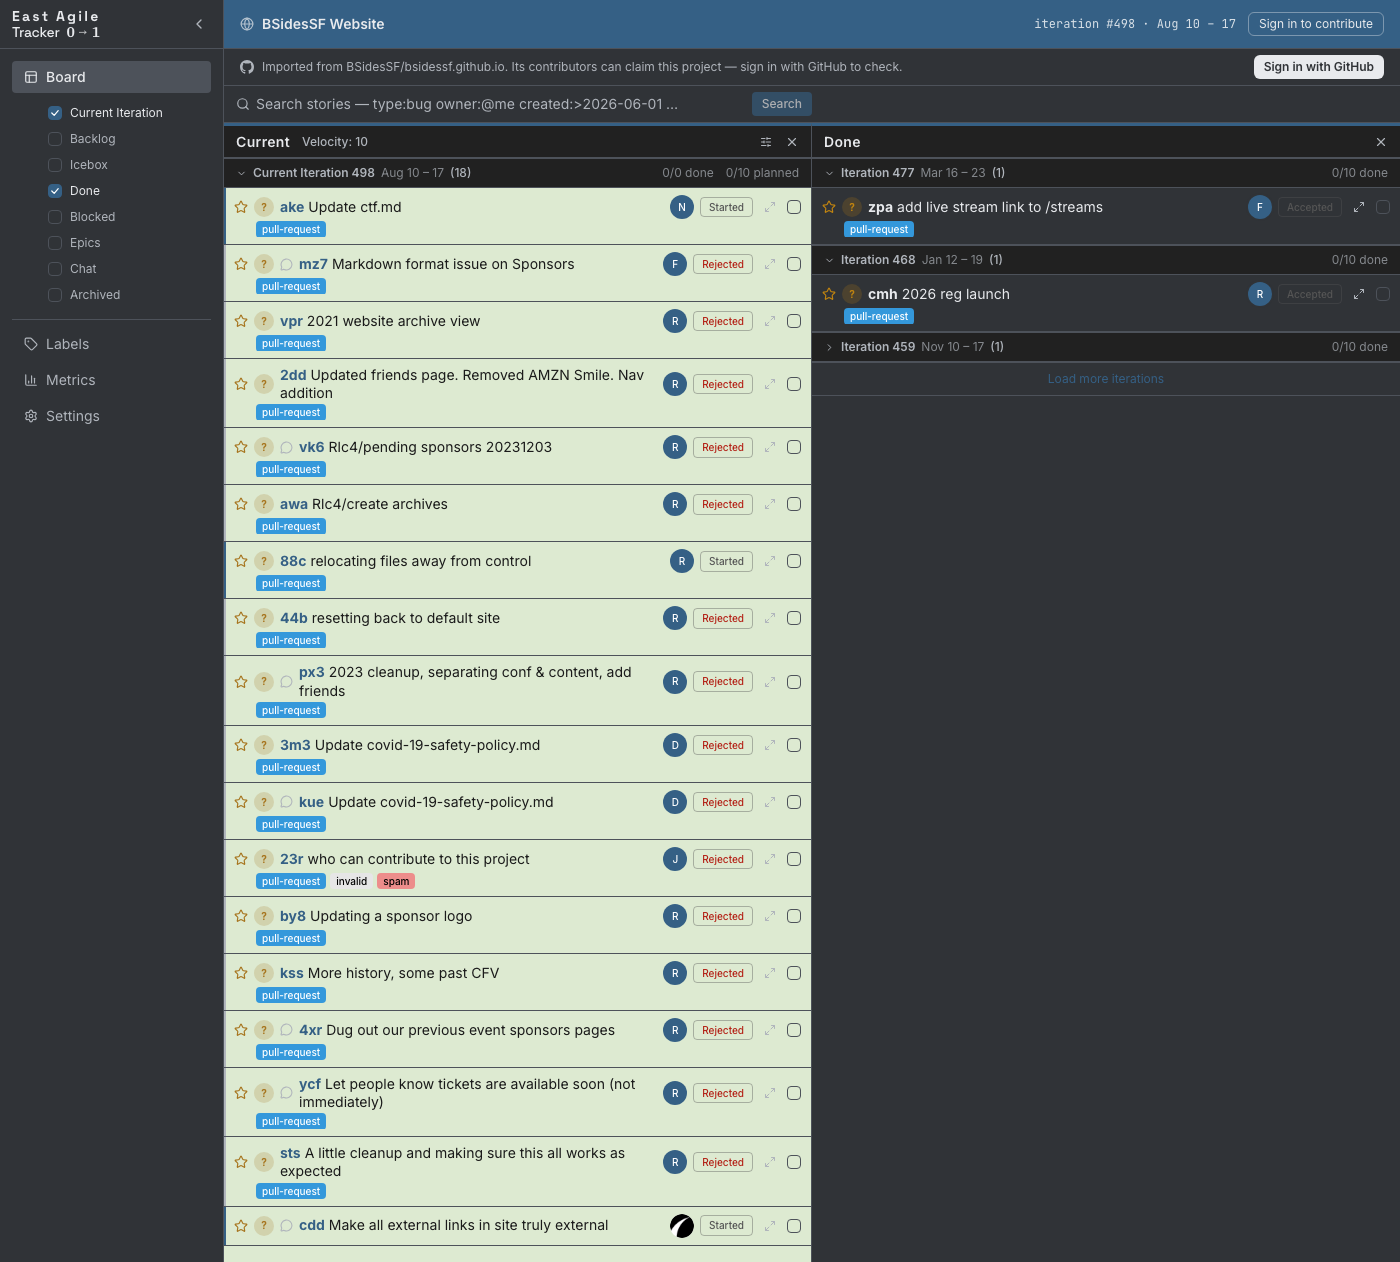Click Sign in to contribute button
This screenshot has width=1400, height=1262.
pyautogui.click(x=1316, y=24)
